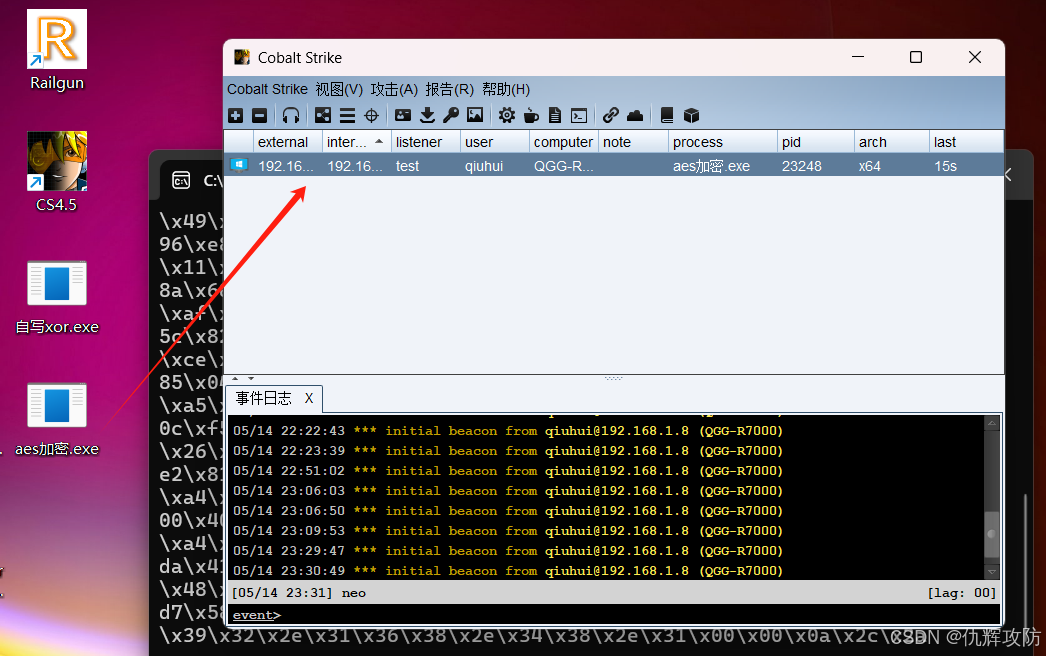Open the 视图(V) menu
Screen dimensions: 1046x656
(x=339, y=89)
